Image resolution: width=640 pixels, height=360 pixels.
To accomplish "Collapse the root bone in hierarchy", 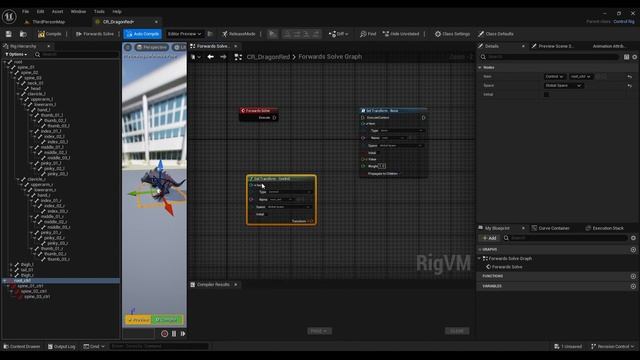I will coord(5,62).
